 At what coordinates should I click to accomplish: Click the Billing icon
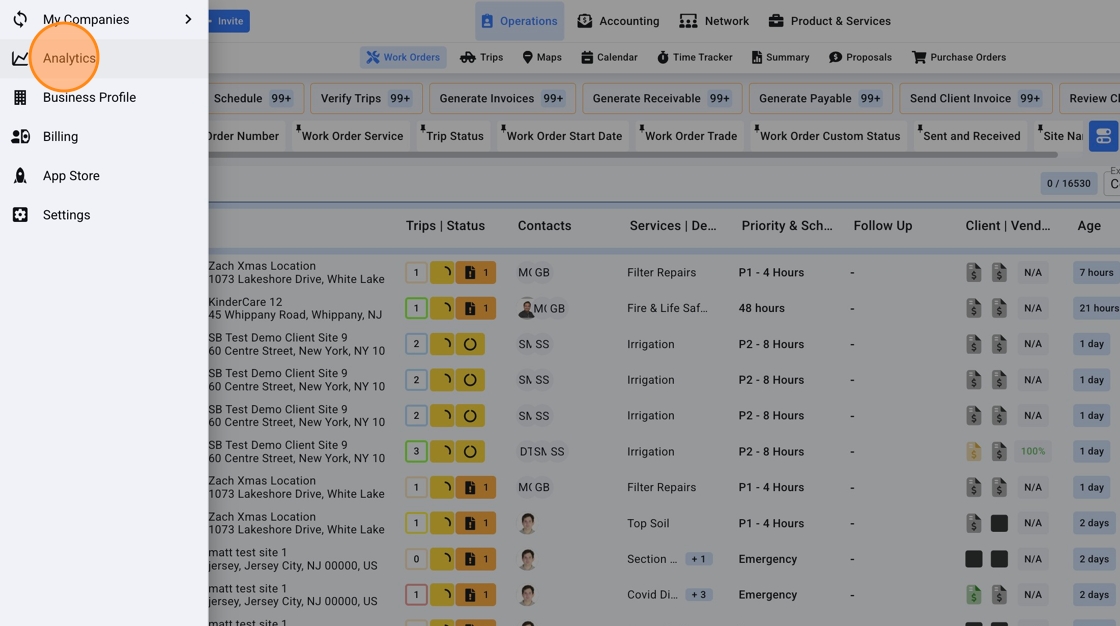(20, 136)
